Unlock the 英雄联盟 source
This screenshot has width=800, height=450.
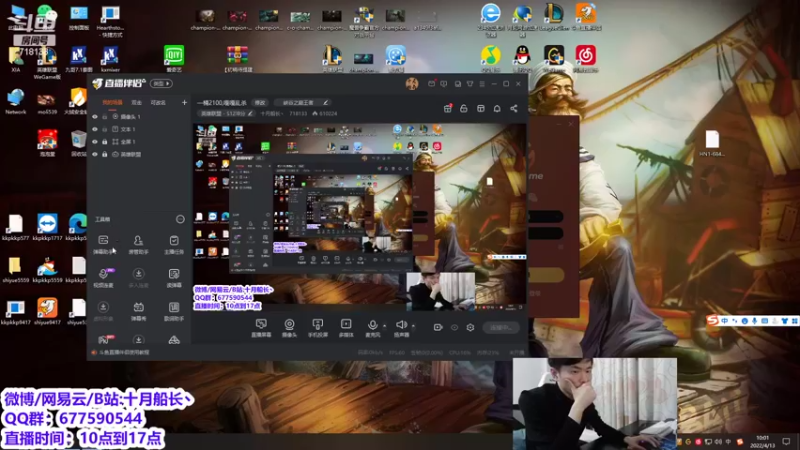click(105, 154)
